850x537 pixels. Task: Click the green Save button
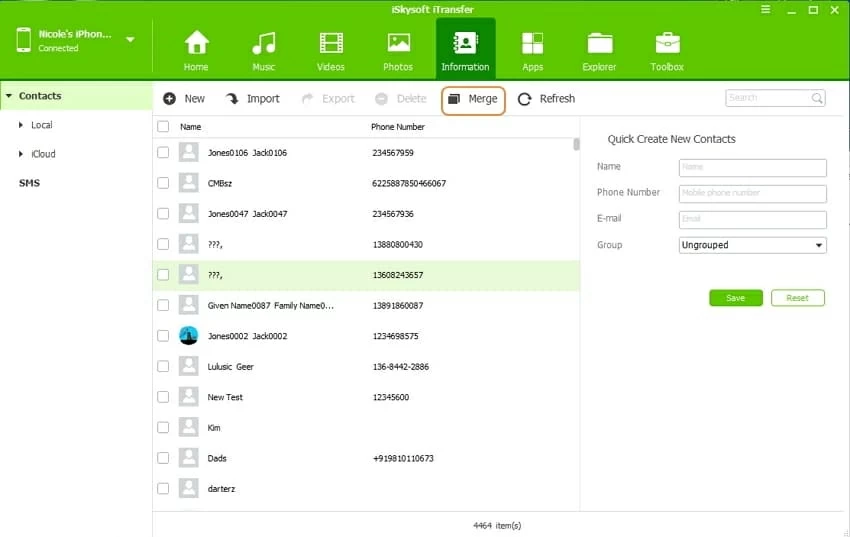[x=735, y=298]
